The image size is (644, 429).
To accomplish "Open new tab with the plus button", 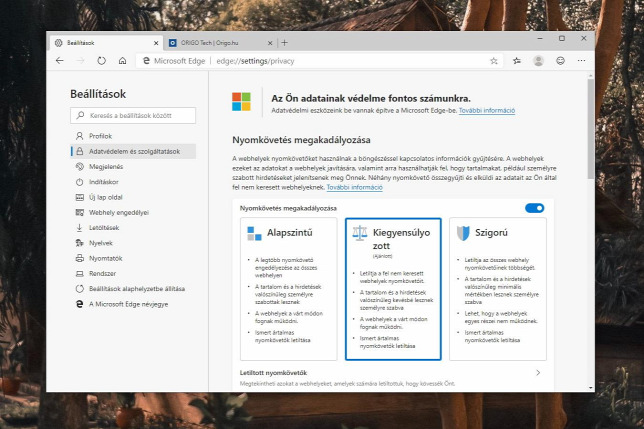I will pos(285,43).
